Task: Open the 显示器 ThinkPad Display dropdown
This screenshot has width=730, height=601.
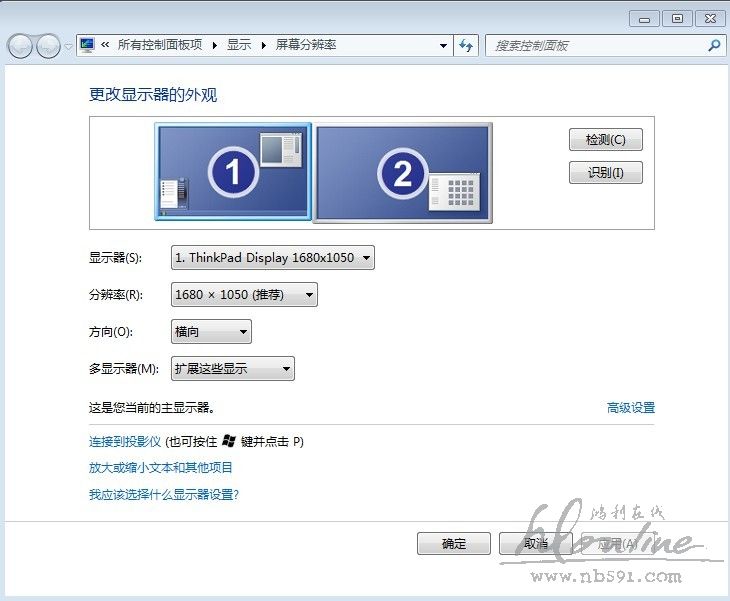Action: click(x=273, y=257)
